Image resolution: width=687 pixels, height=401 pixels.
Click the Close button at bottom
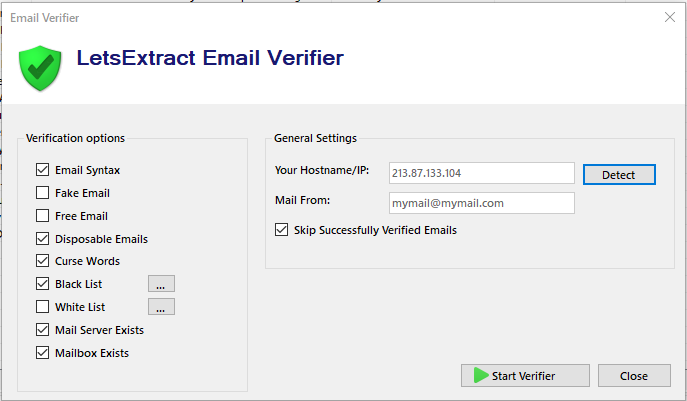[634, 376]
